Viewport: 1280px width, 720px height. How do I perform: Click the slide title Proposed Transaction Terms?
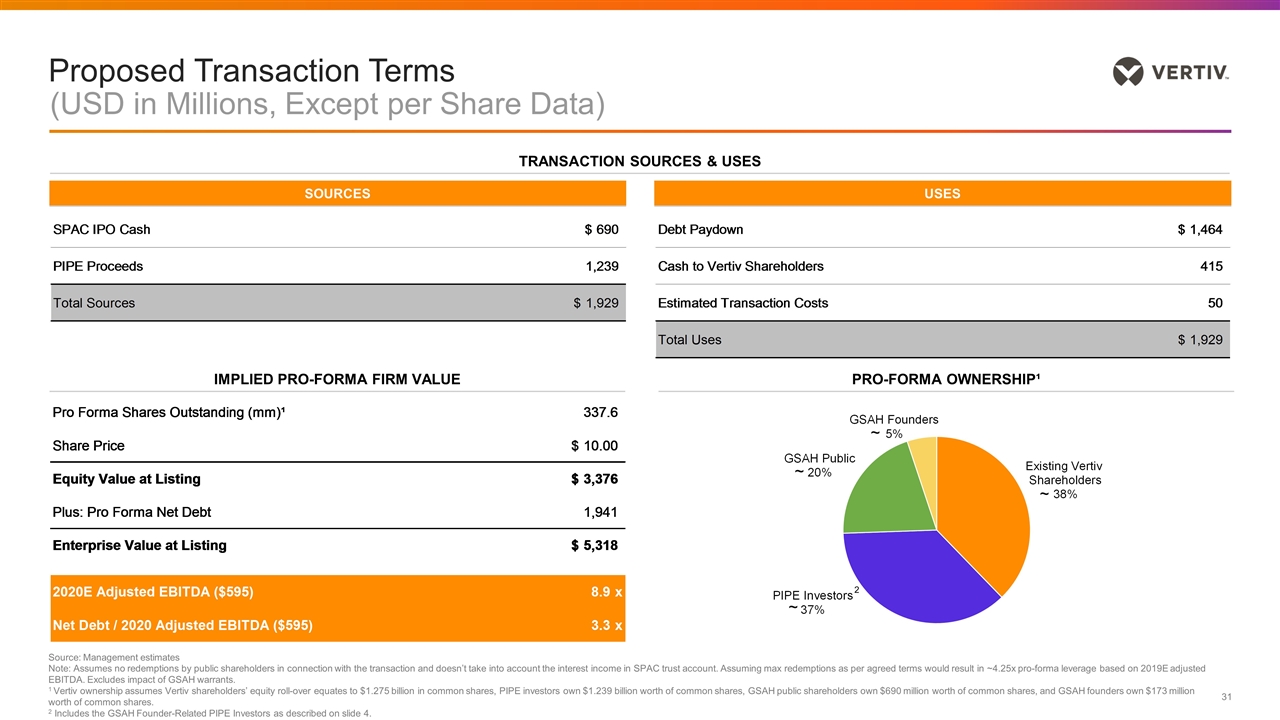point(253,71)
